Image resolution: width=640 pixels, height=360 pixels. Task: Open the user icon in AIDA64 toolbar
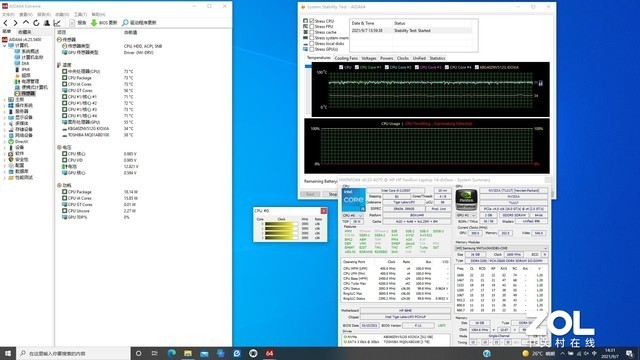[47, 23]
